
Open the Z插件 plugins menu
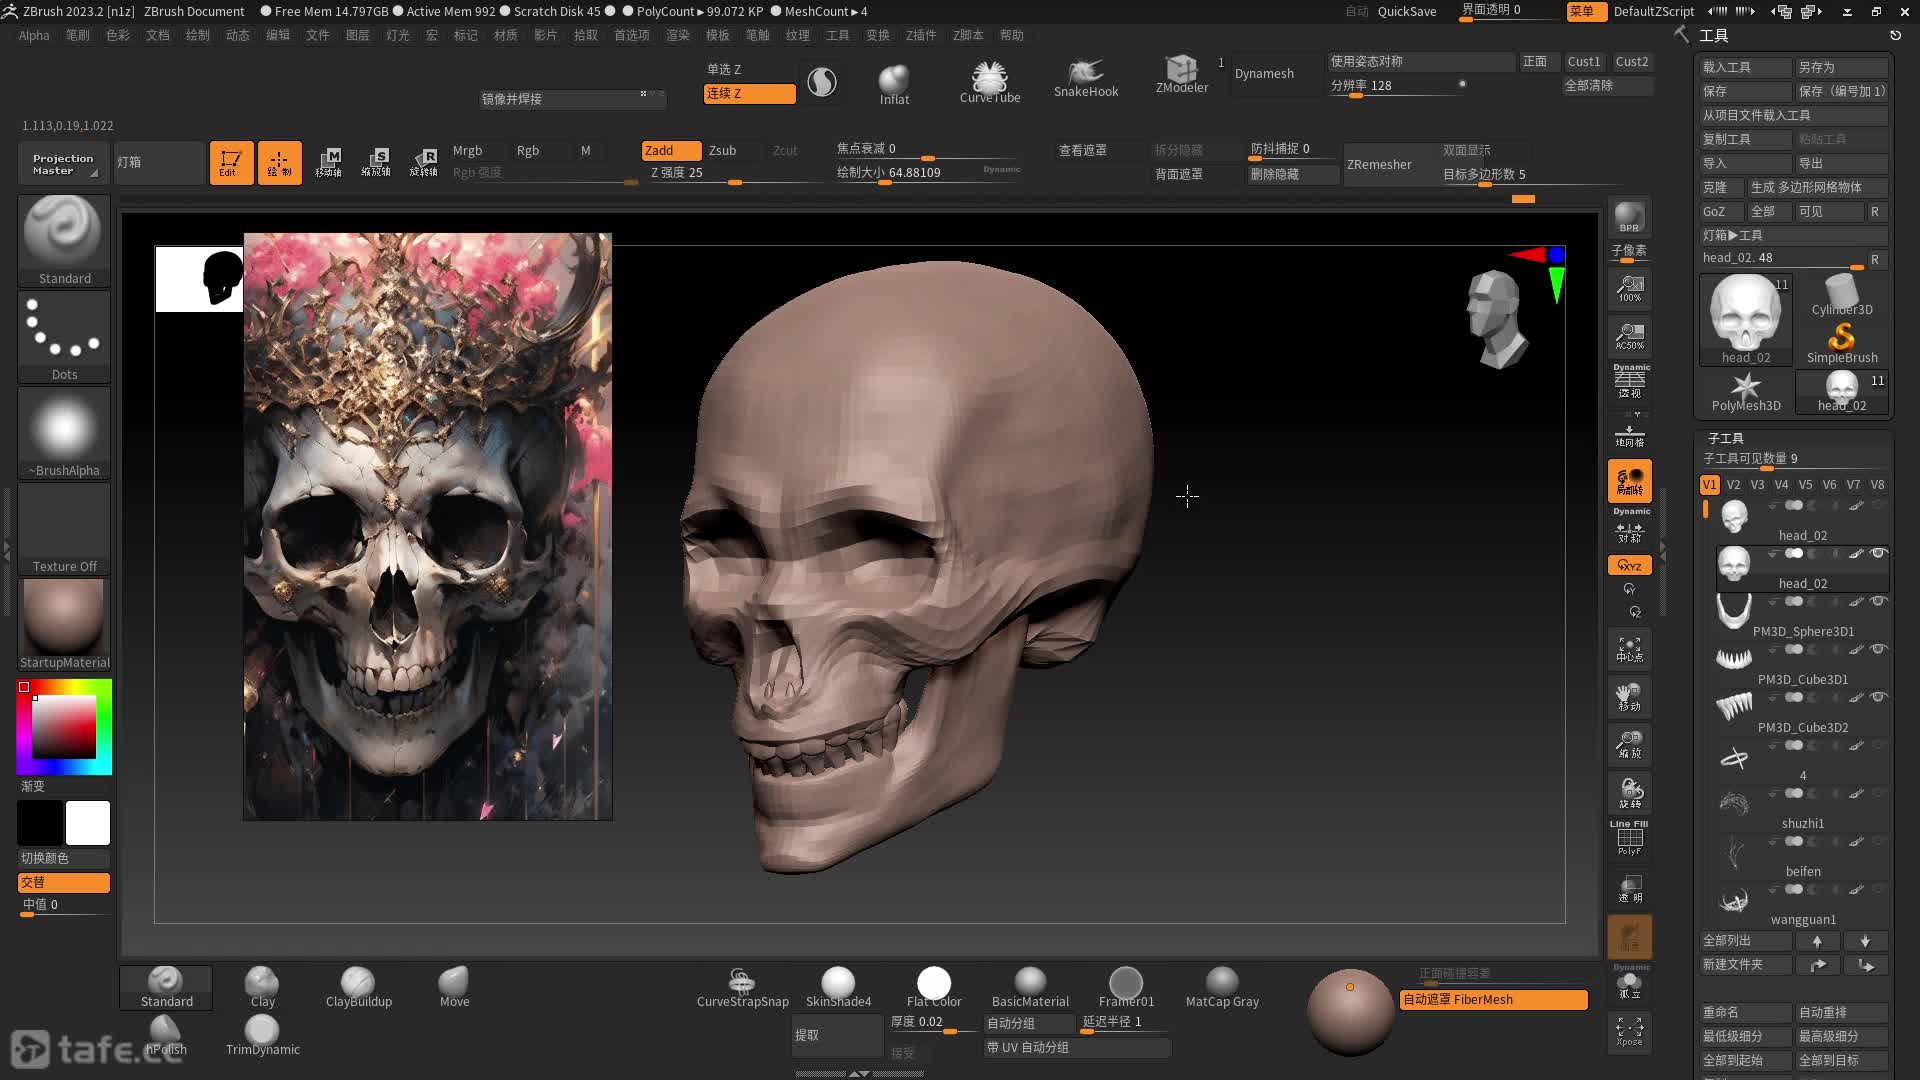(921, 35)
